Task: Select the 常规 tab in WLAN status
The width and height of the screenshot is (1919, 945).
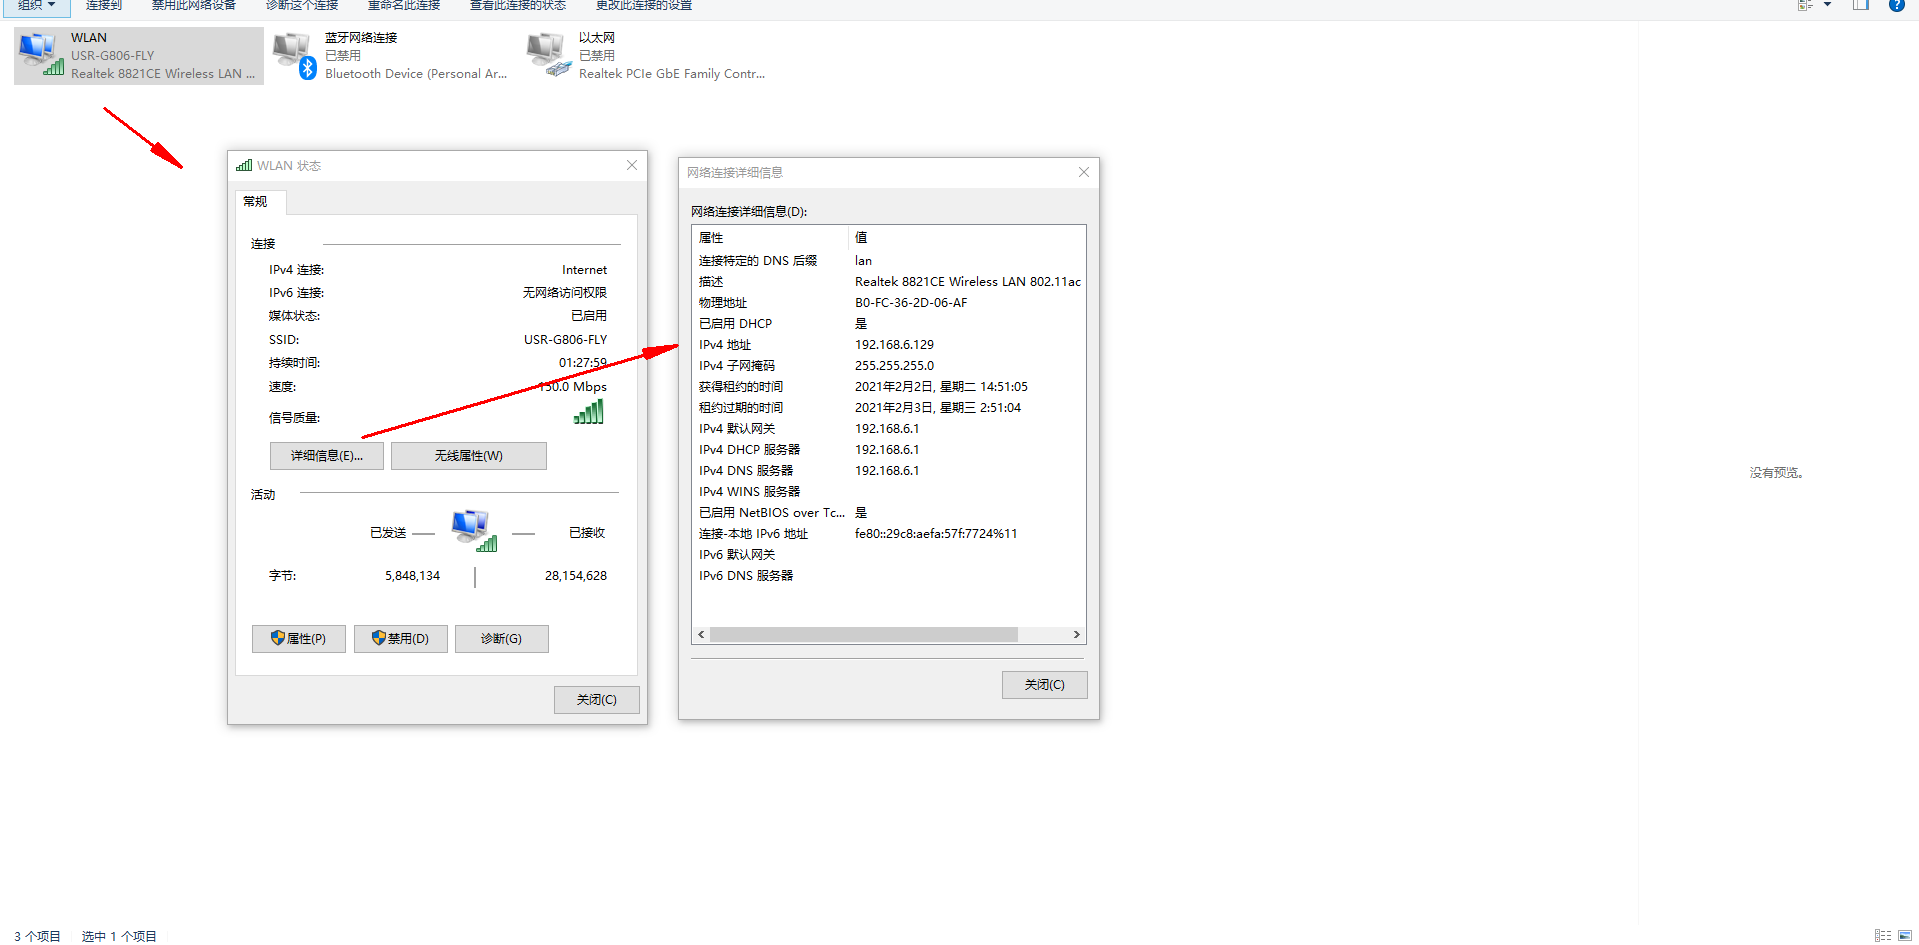Action: (256, 202)
